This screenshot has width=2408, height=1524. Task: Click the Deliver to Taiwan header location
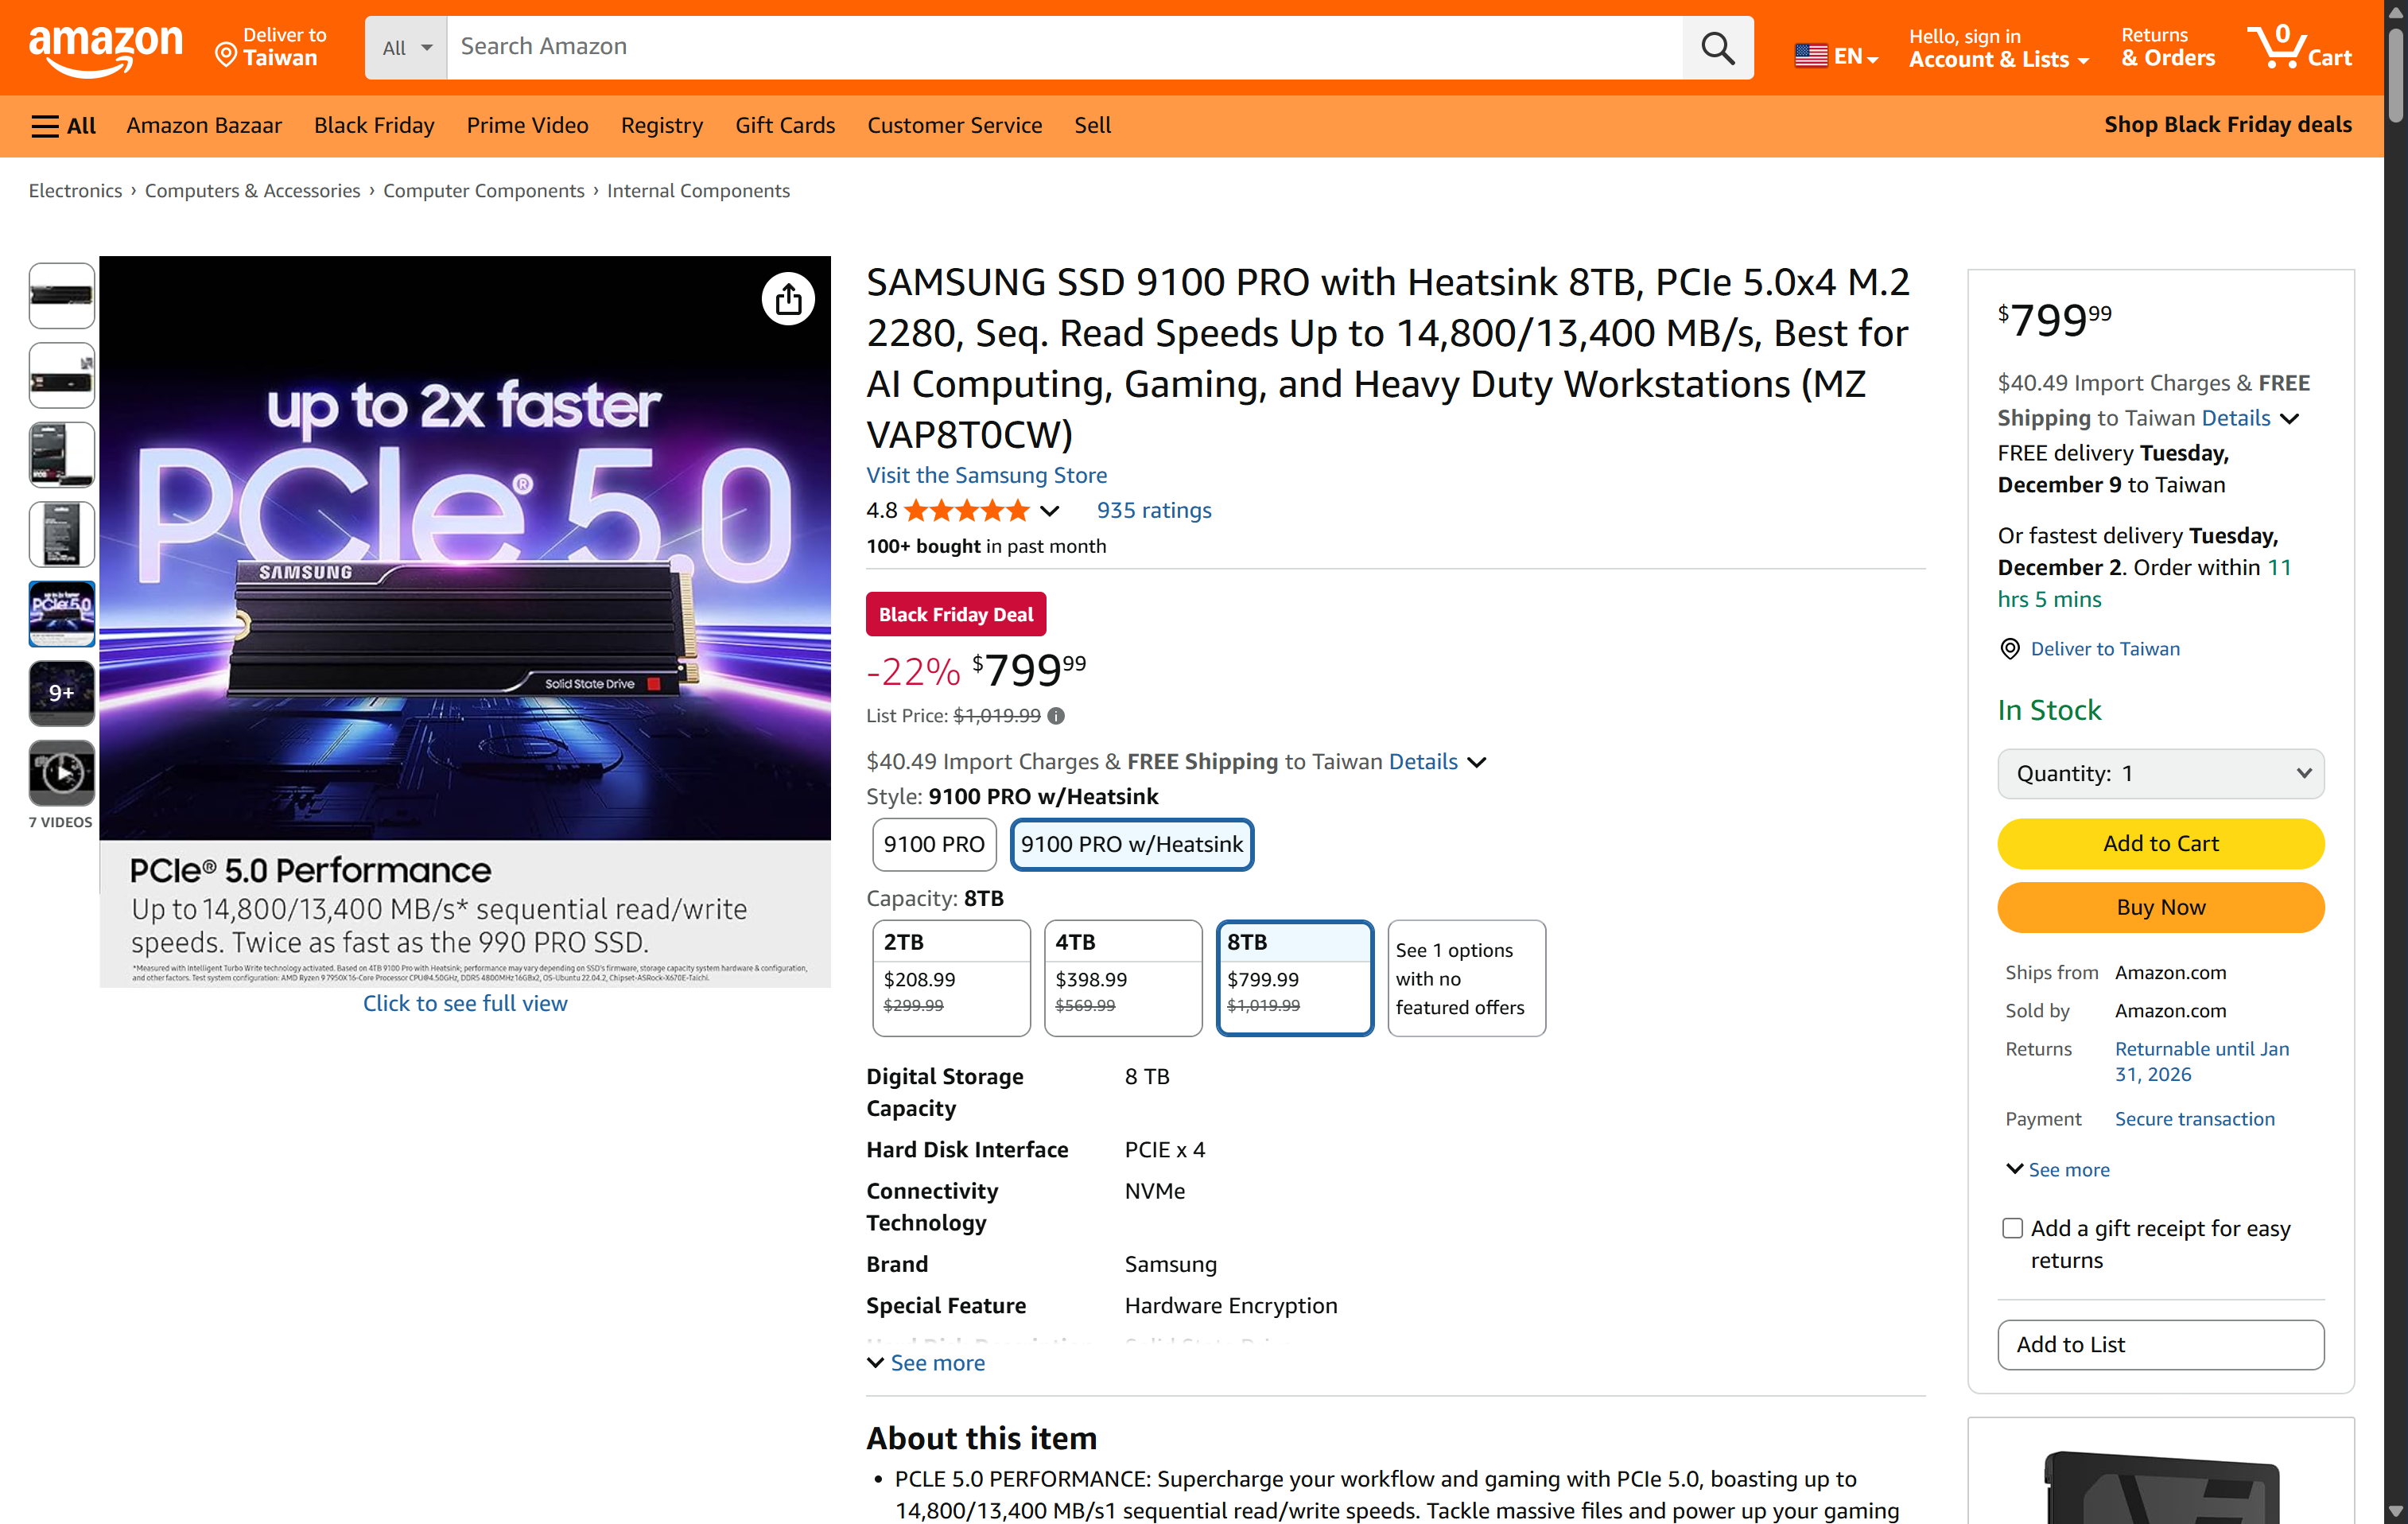[271, 47]
